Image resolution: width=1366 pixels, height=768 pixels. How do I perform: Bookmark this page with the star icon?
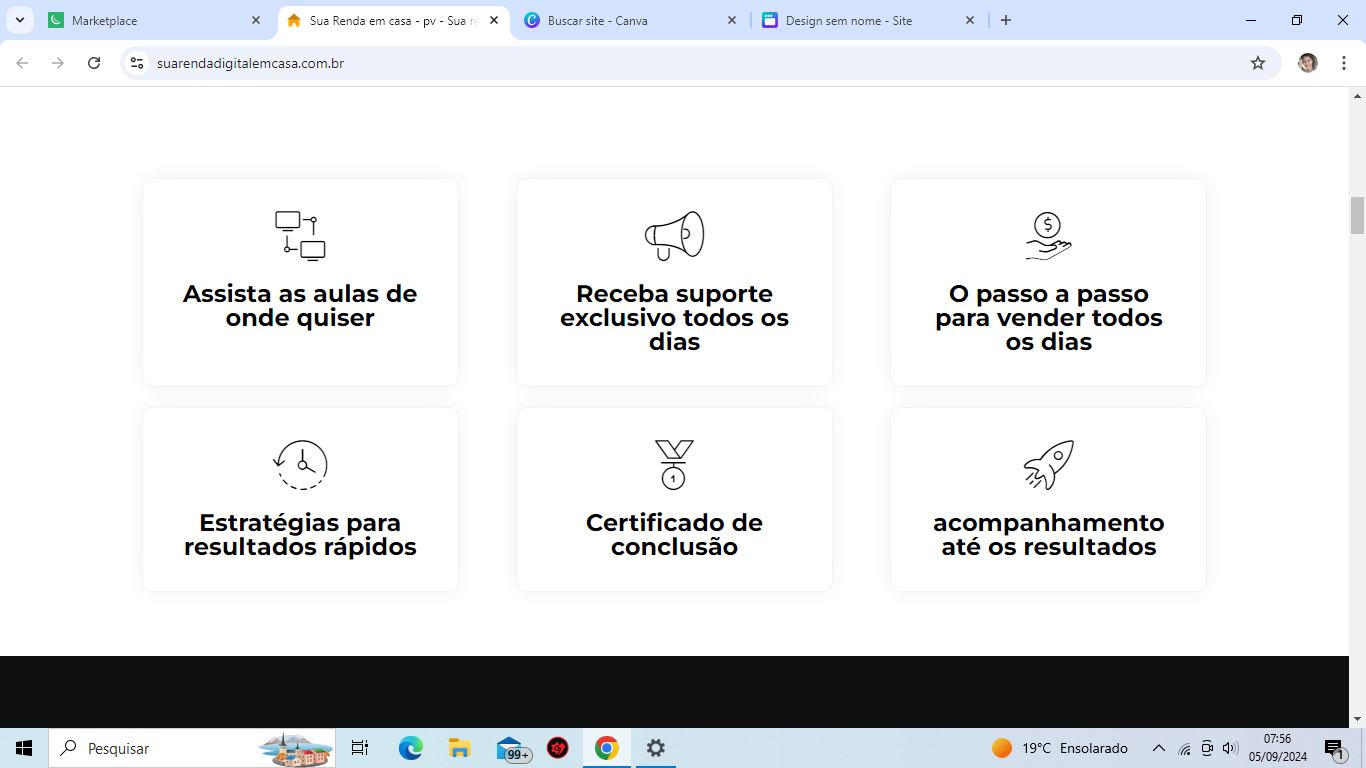click(x=1258, y=63)
